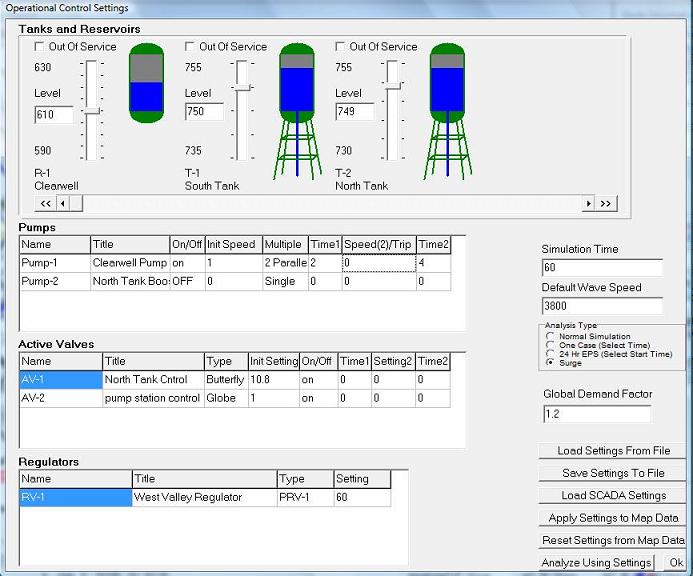Click the Simulation Time field
Screen dimensions: 693x576
[x=602, y=268]
